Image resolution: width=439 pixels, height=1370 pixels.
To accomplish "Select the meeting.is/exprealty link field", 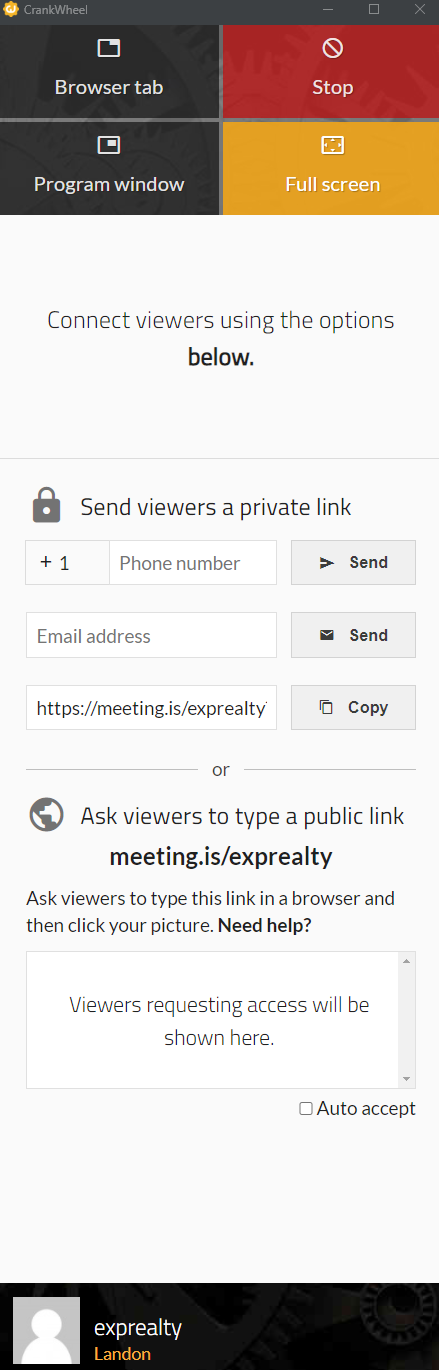I will (151, 707).
